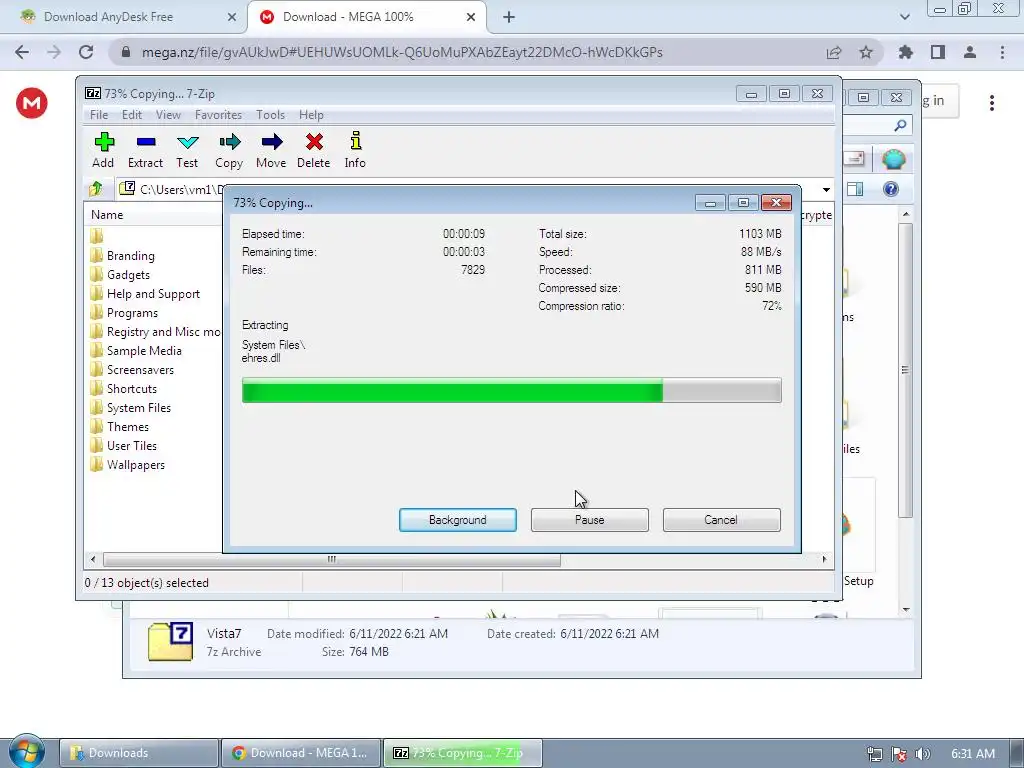Image resolution: width=1024 pixels, height=768 pixels.
Task: Click the share page icon in address bar
Action: 834,52
